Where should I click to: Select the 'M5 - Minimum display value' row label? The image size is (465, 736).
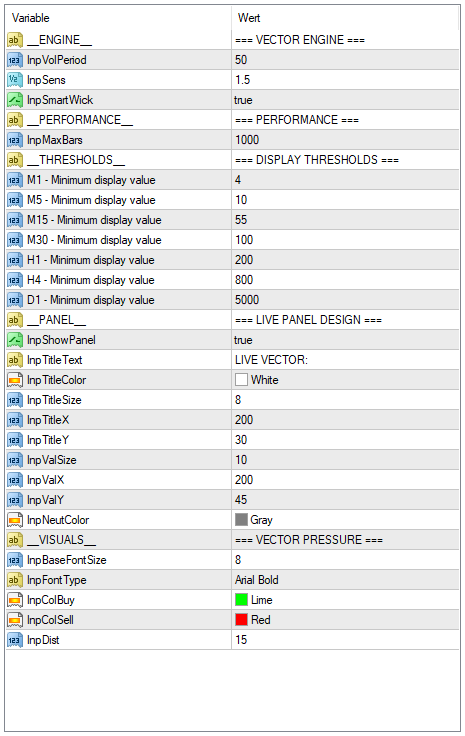tap(91, 200)
